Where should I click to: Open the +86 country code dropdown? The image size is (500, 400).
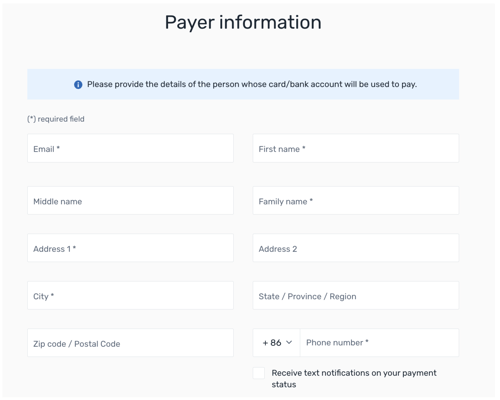tap(277, 343)
